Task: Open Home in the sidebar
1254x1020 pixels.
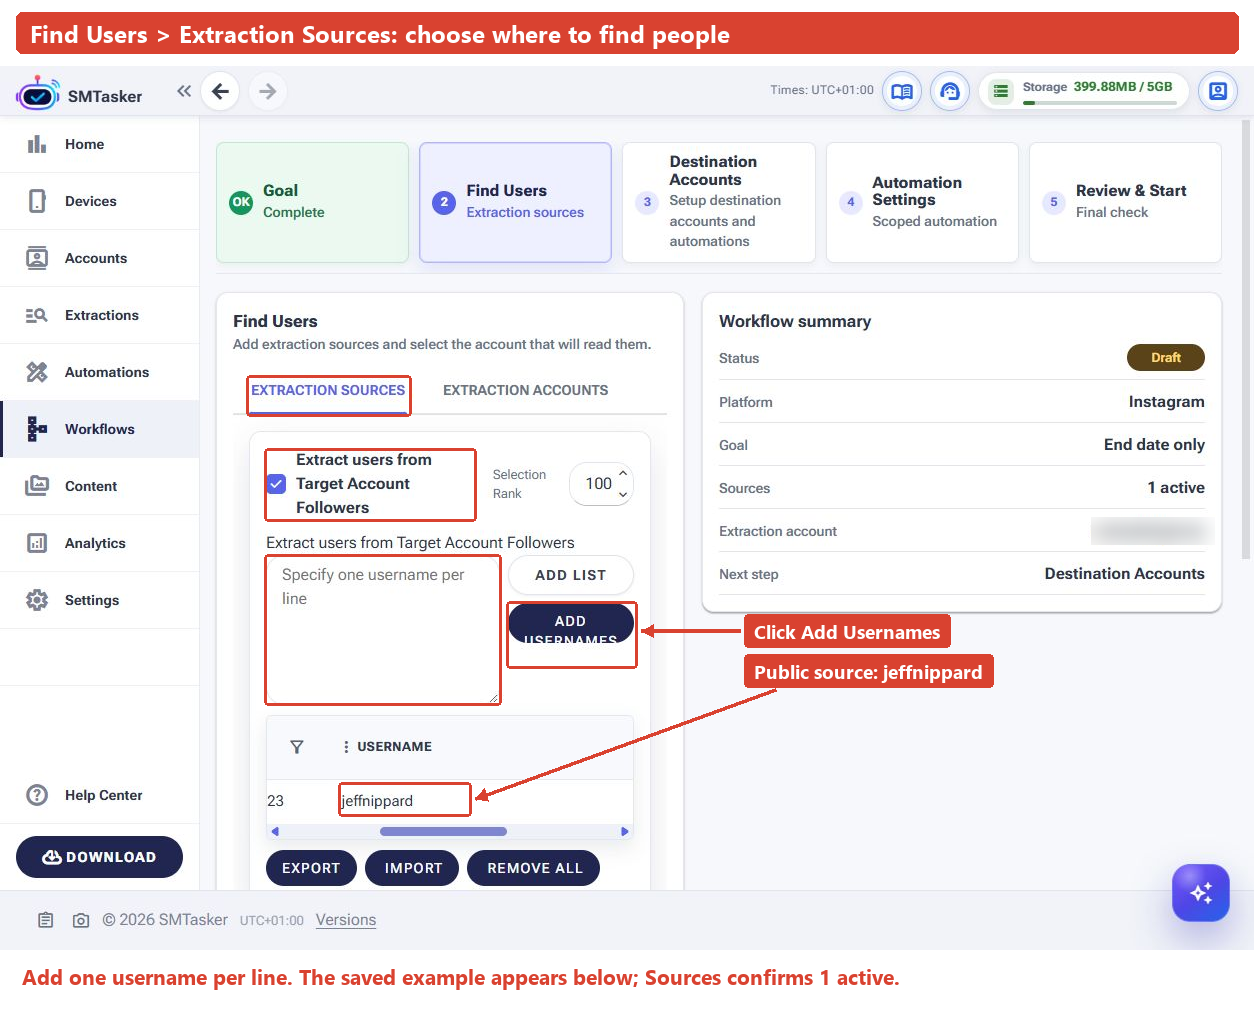Action: click(x=100, y=144)
